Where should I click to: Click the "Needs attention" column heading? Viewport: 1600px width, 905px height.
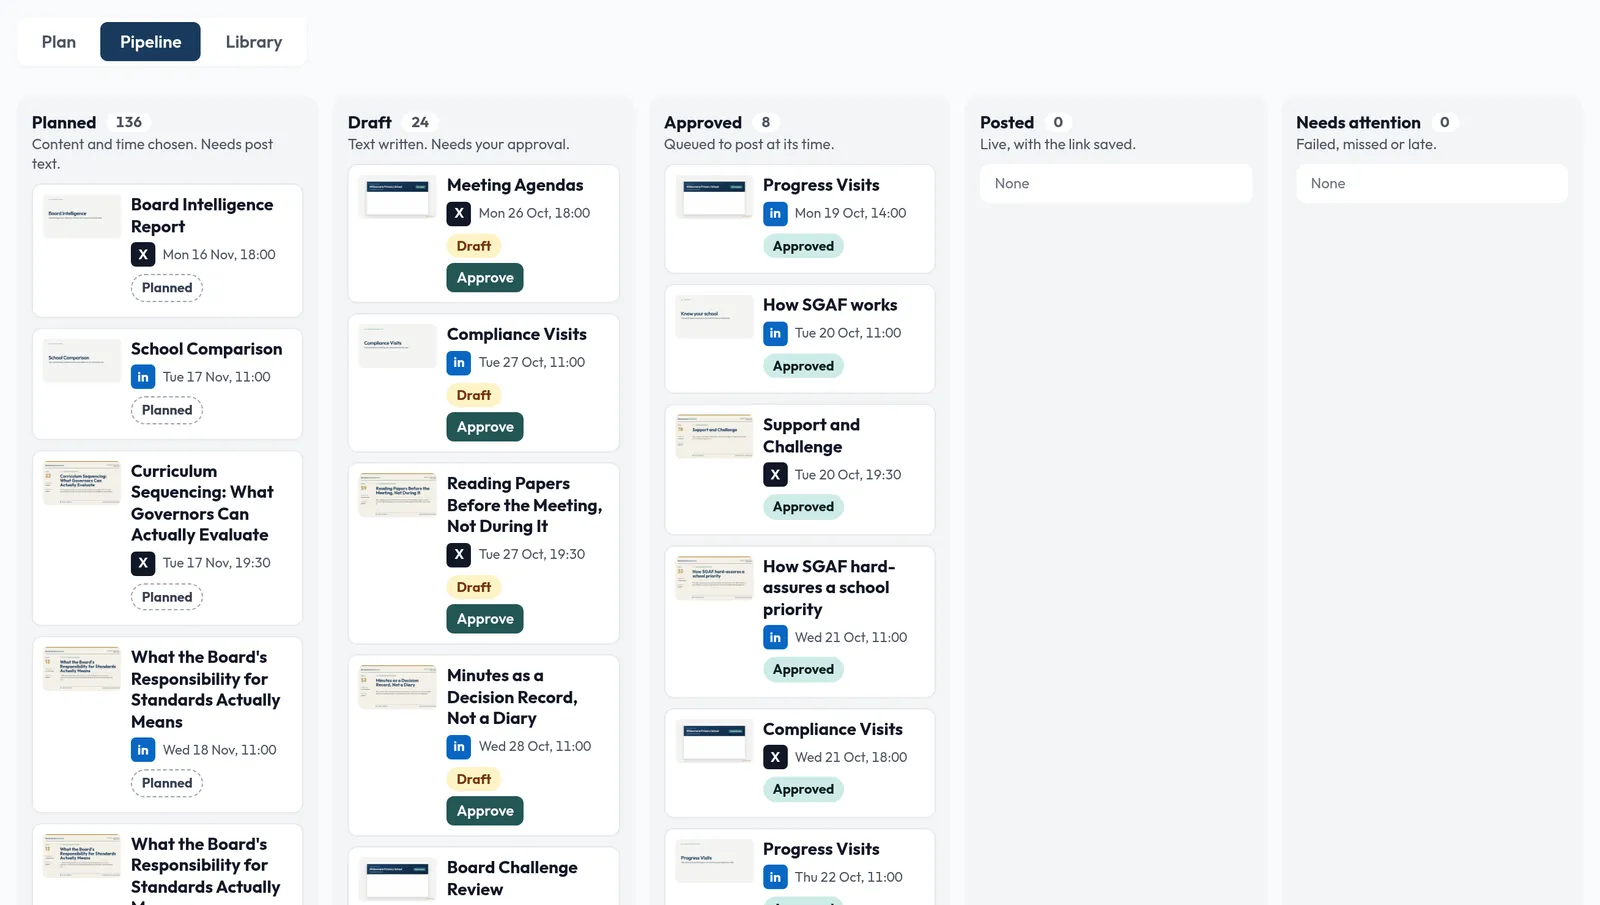tap(1358, 123)
